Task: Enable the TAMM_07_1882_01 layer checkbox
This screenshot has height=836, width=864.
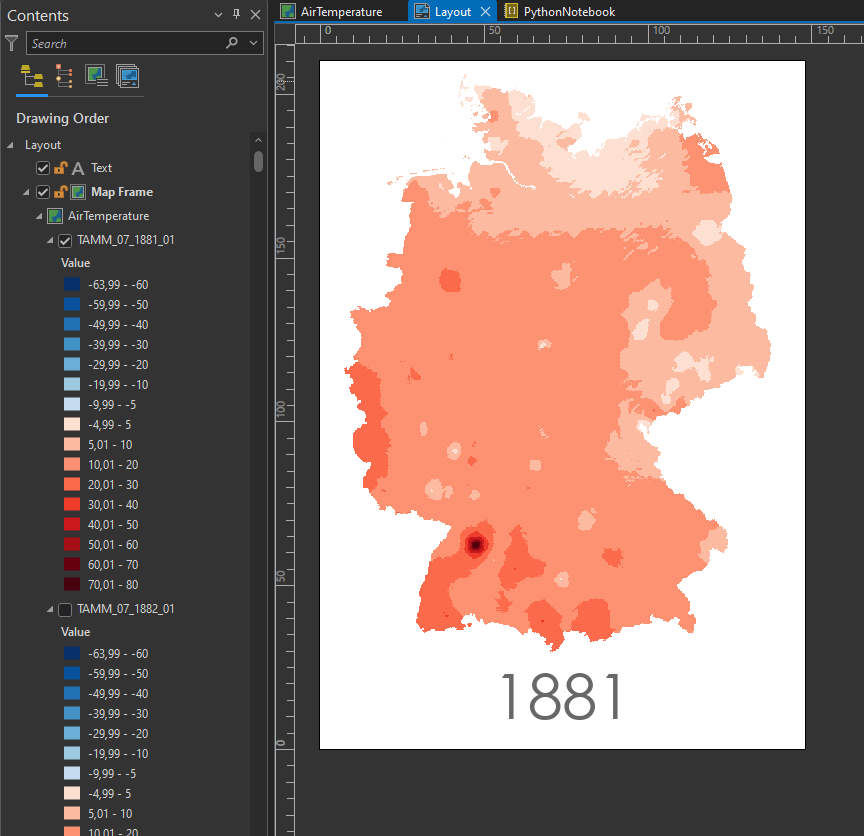Action: 64,608
